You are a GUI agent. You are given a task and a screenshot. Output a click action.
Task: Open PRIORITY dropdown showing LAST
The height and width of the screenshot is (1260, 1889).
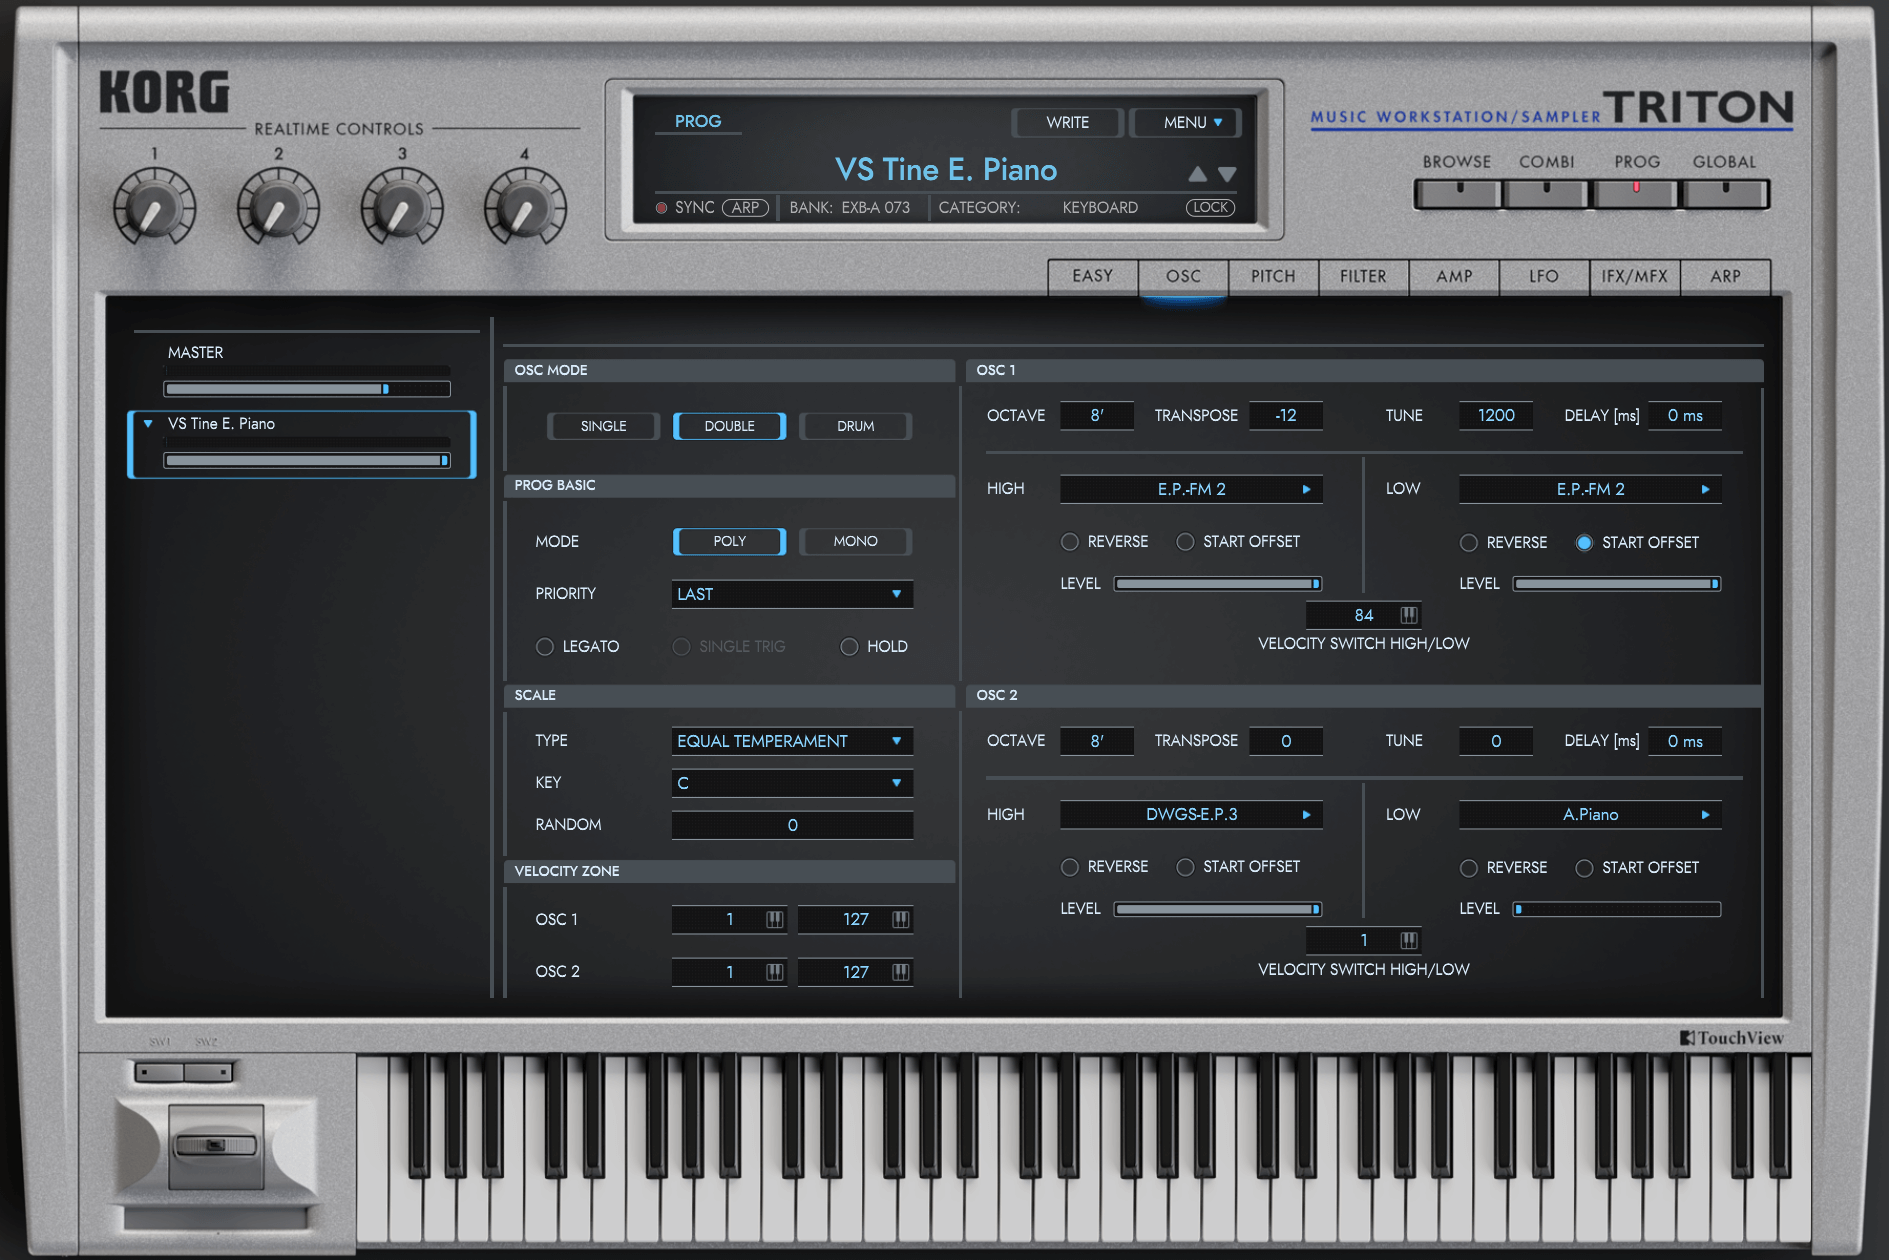coord(792,594)
